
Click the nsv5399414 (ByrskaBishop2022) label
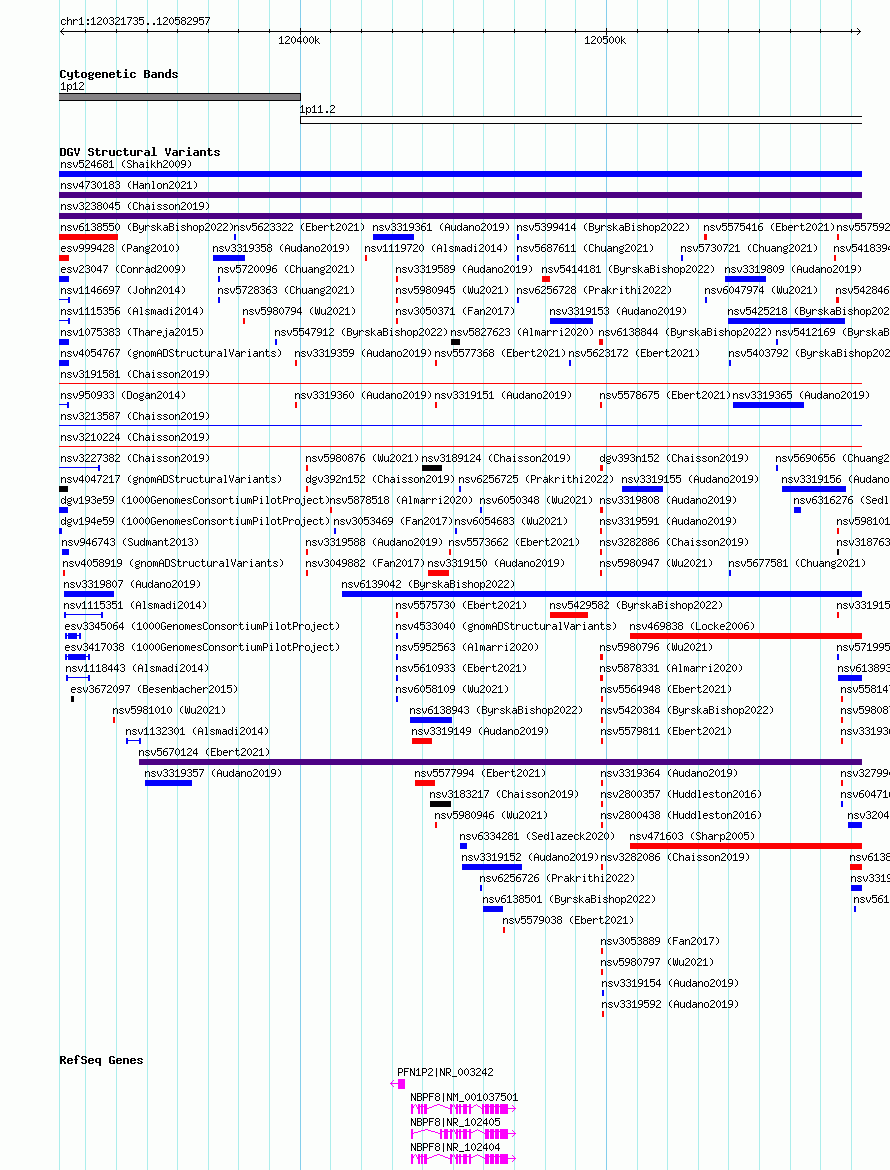(x=604, y=227)
